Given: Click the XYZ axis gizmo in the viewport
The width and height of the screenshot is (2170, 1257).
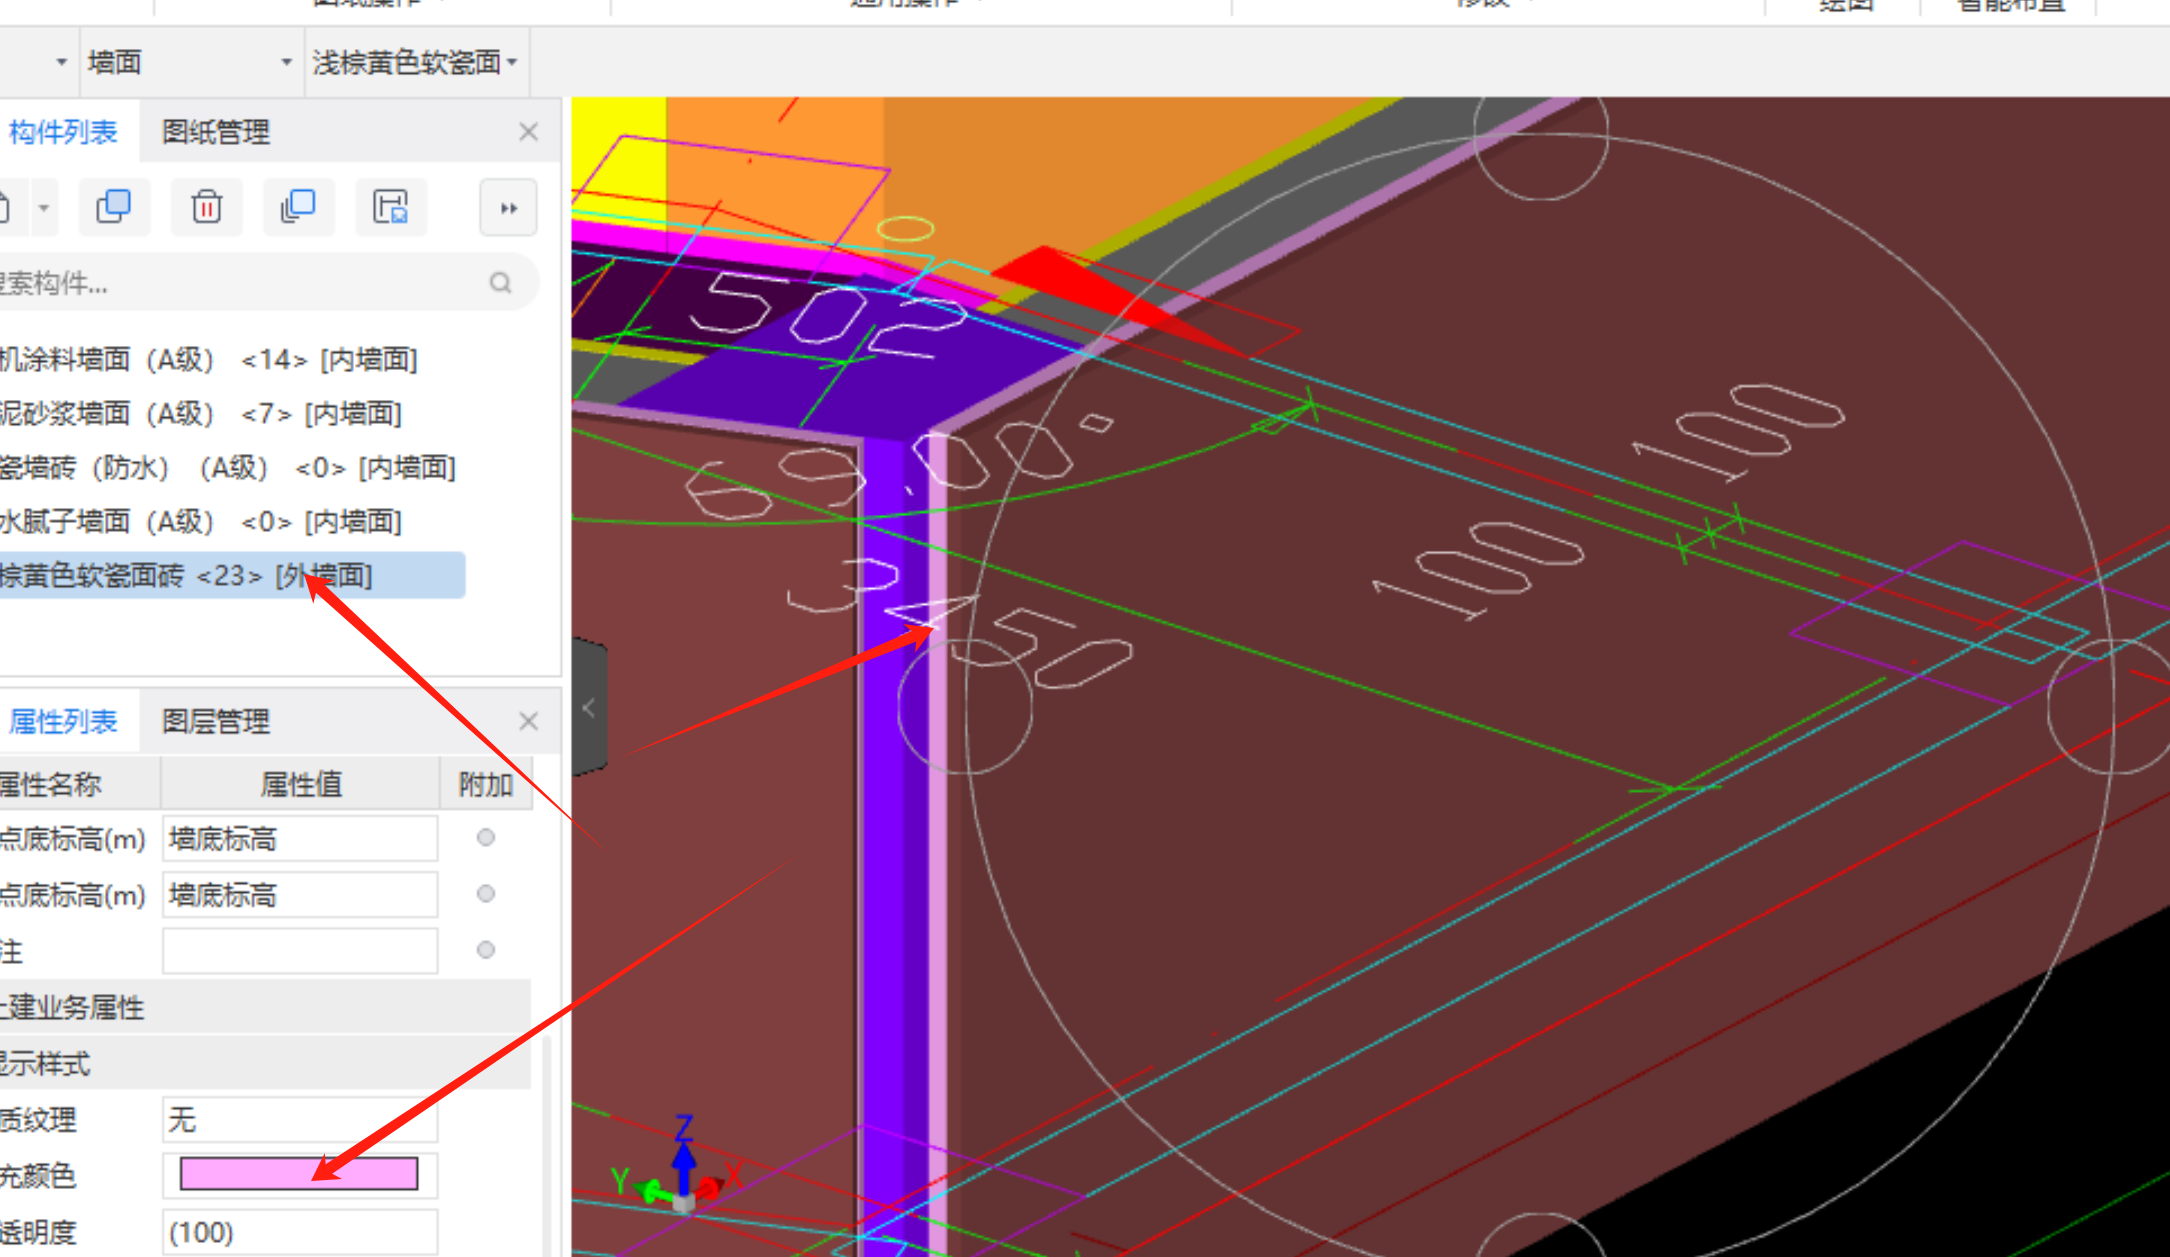Looking at the screenshot, I should (x=682, y=1164).
